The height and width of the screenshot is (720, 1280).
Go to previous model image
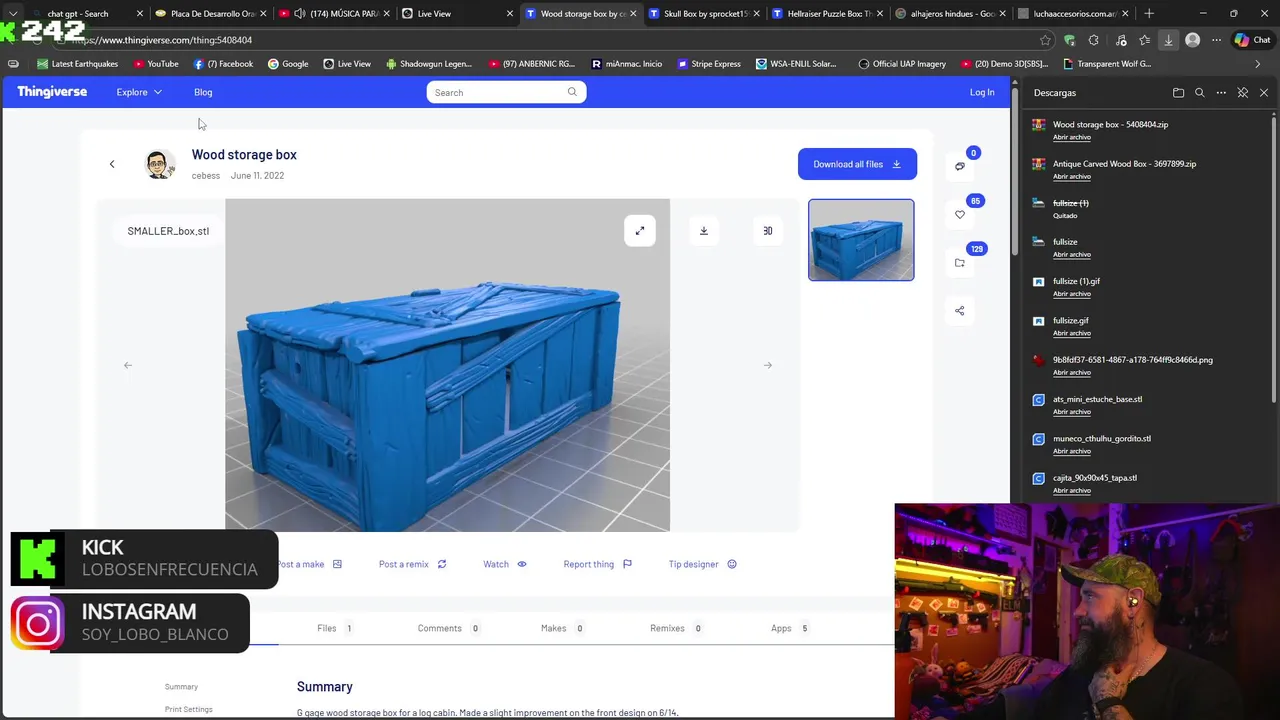coord(128,365)
